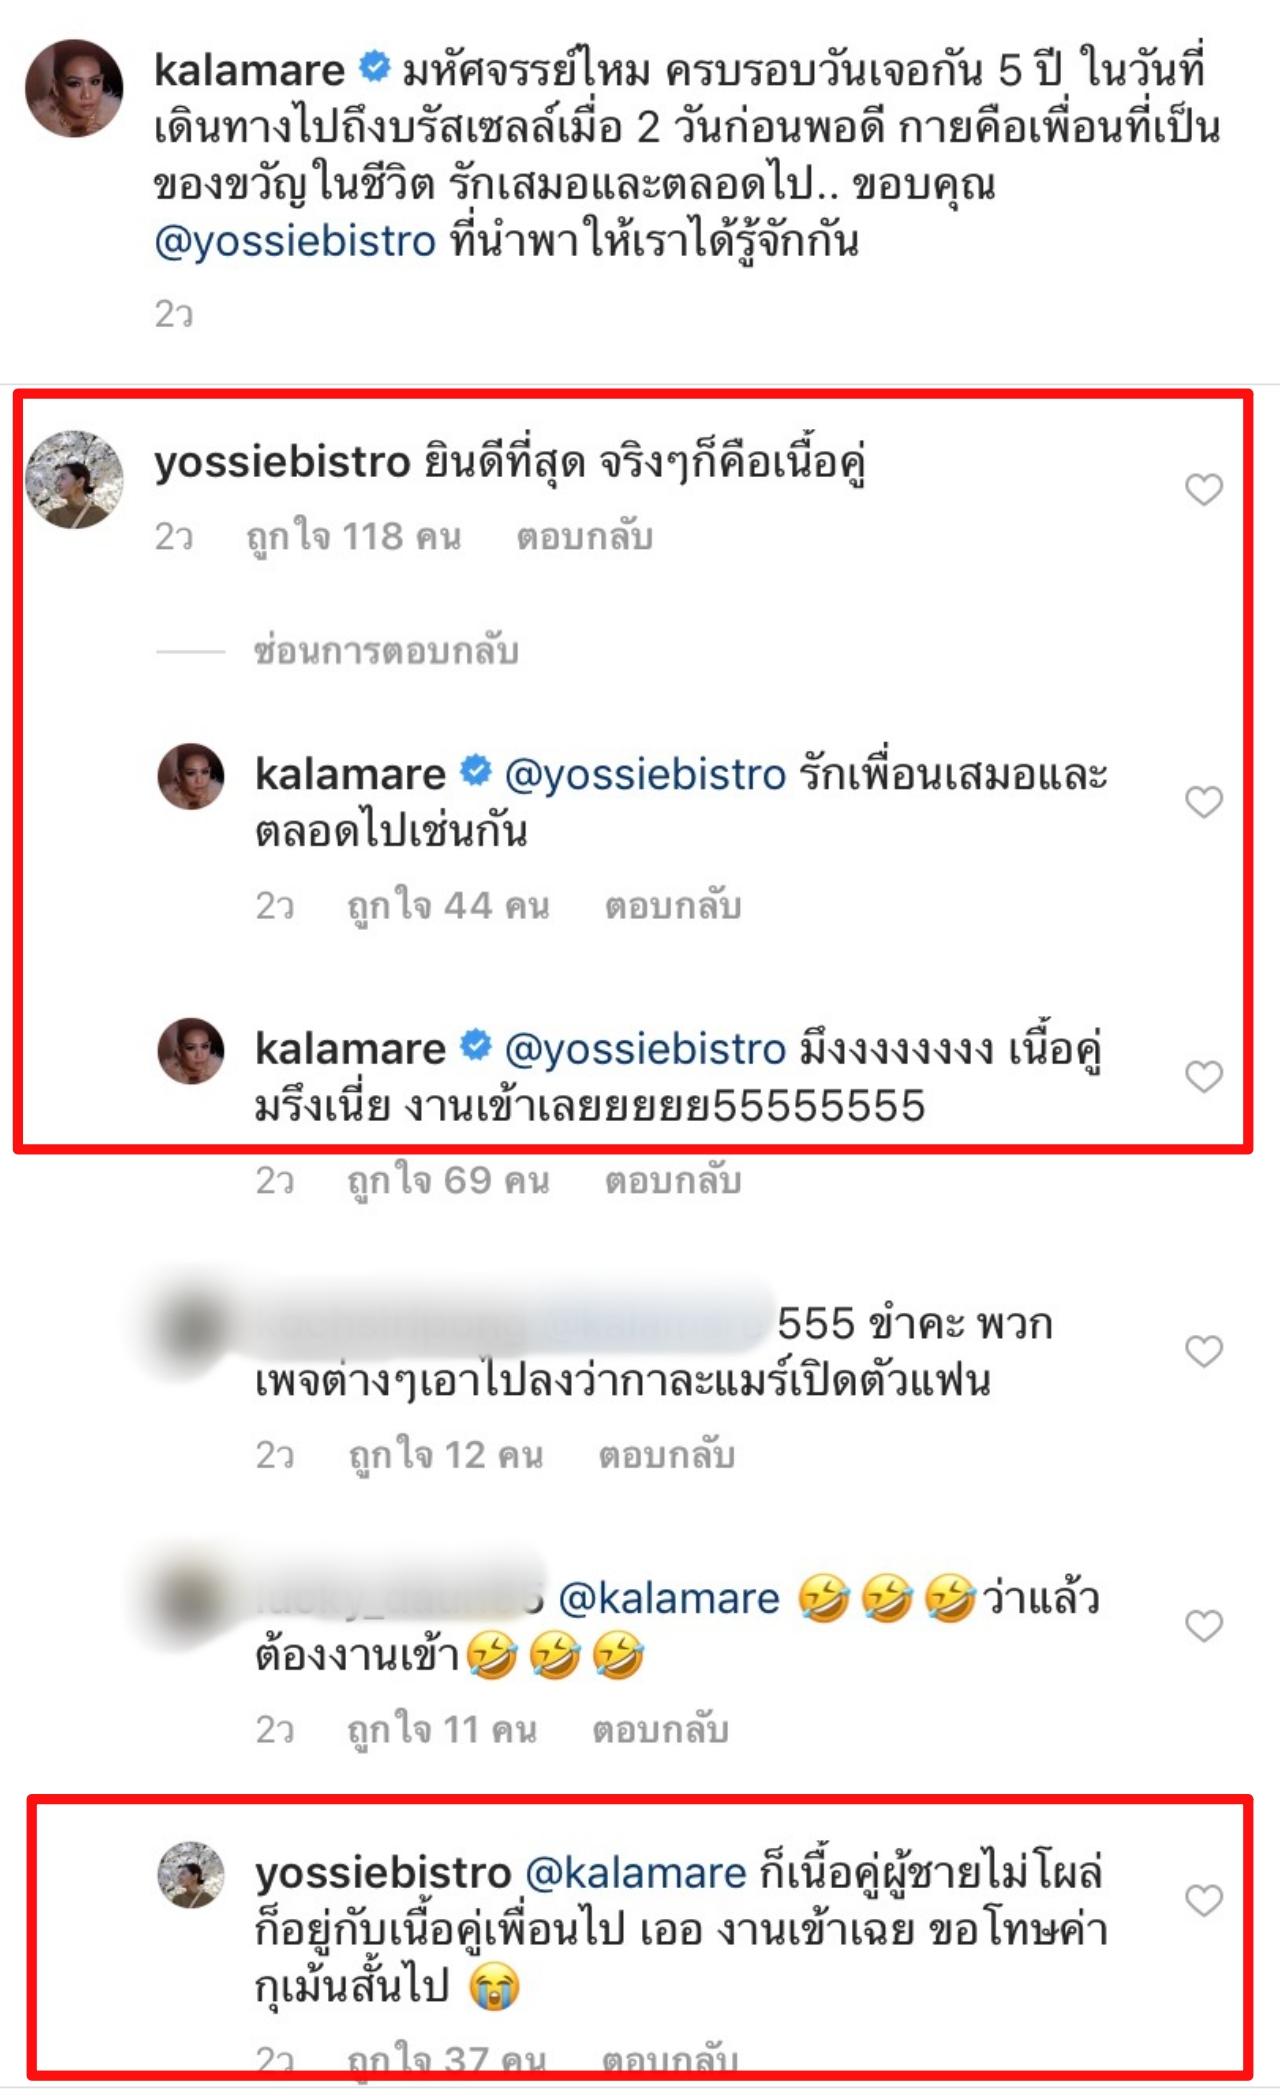Image resolution: width=1280 pixels, height=2096 pixels.
Task: Open the yossiebistro username on first comment
Action: click(x=282, y=462)
